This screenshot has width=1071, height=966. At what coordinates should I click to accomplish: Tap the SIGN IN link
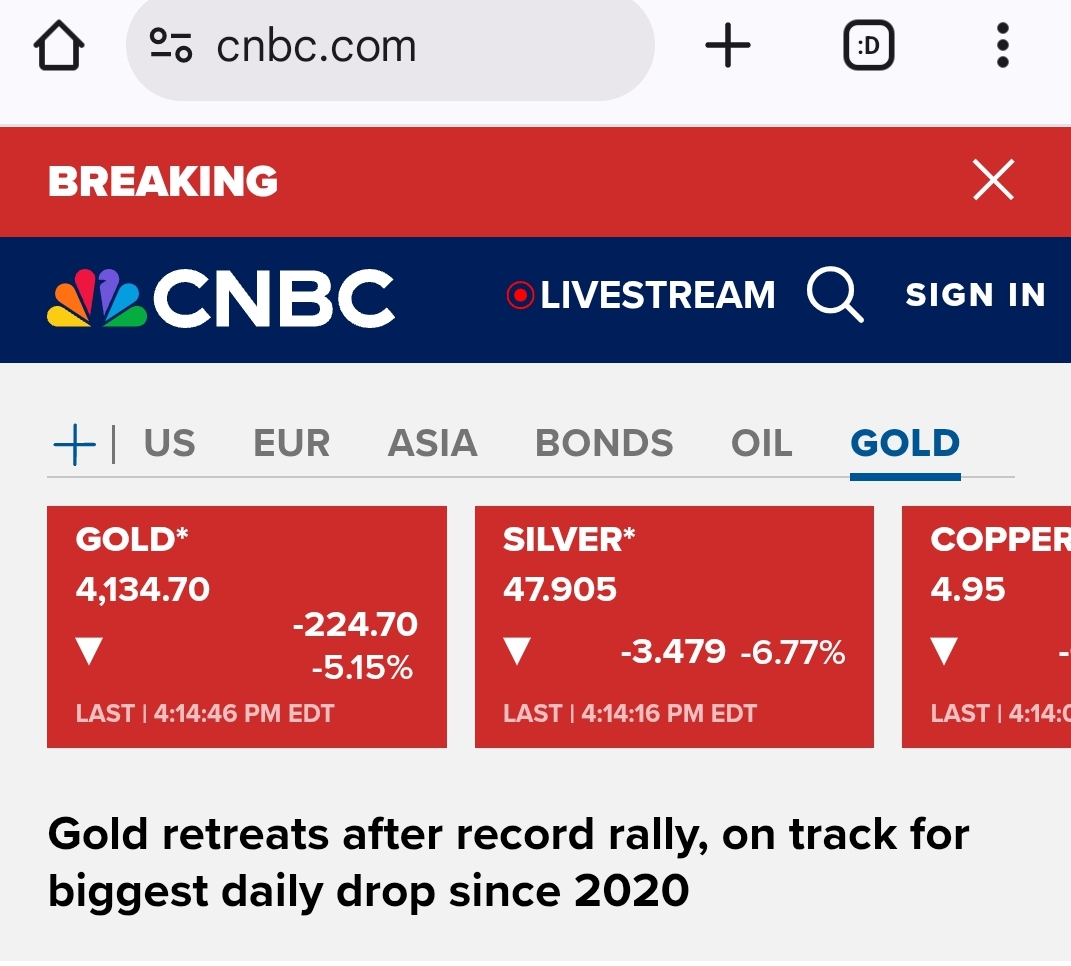(975, 296)
